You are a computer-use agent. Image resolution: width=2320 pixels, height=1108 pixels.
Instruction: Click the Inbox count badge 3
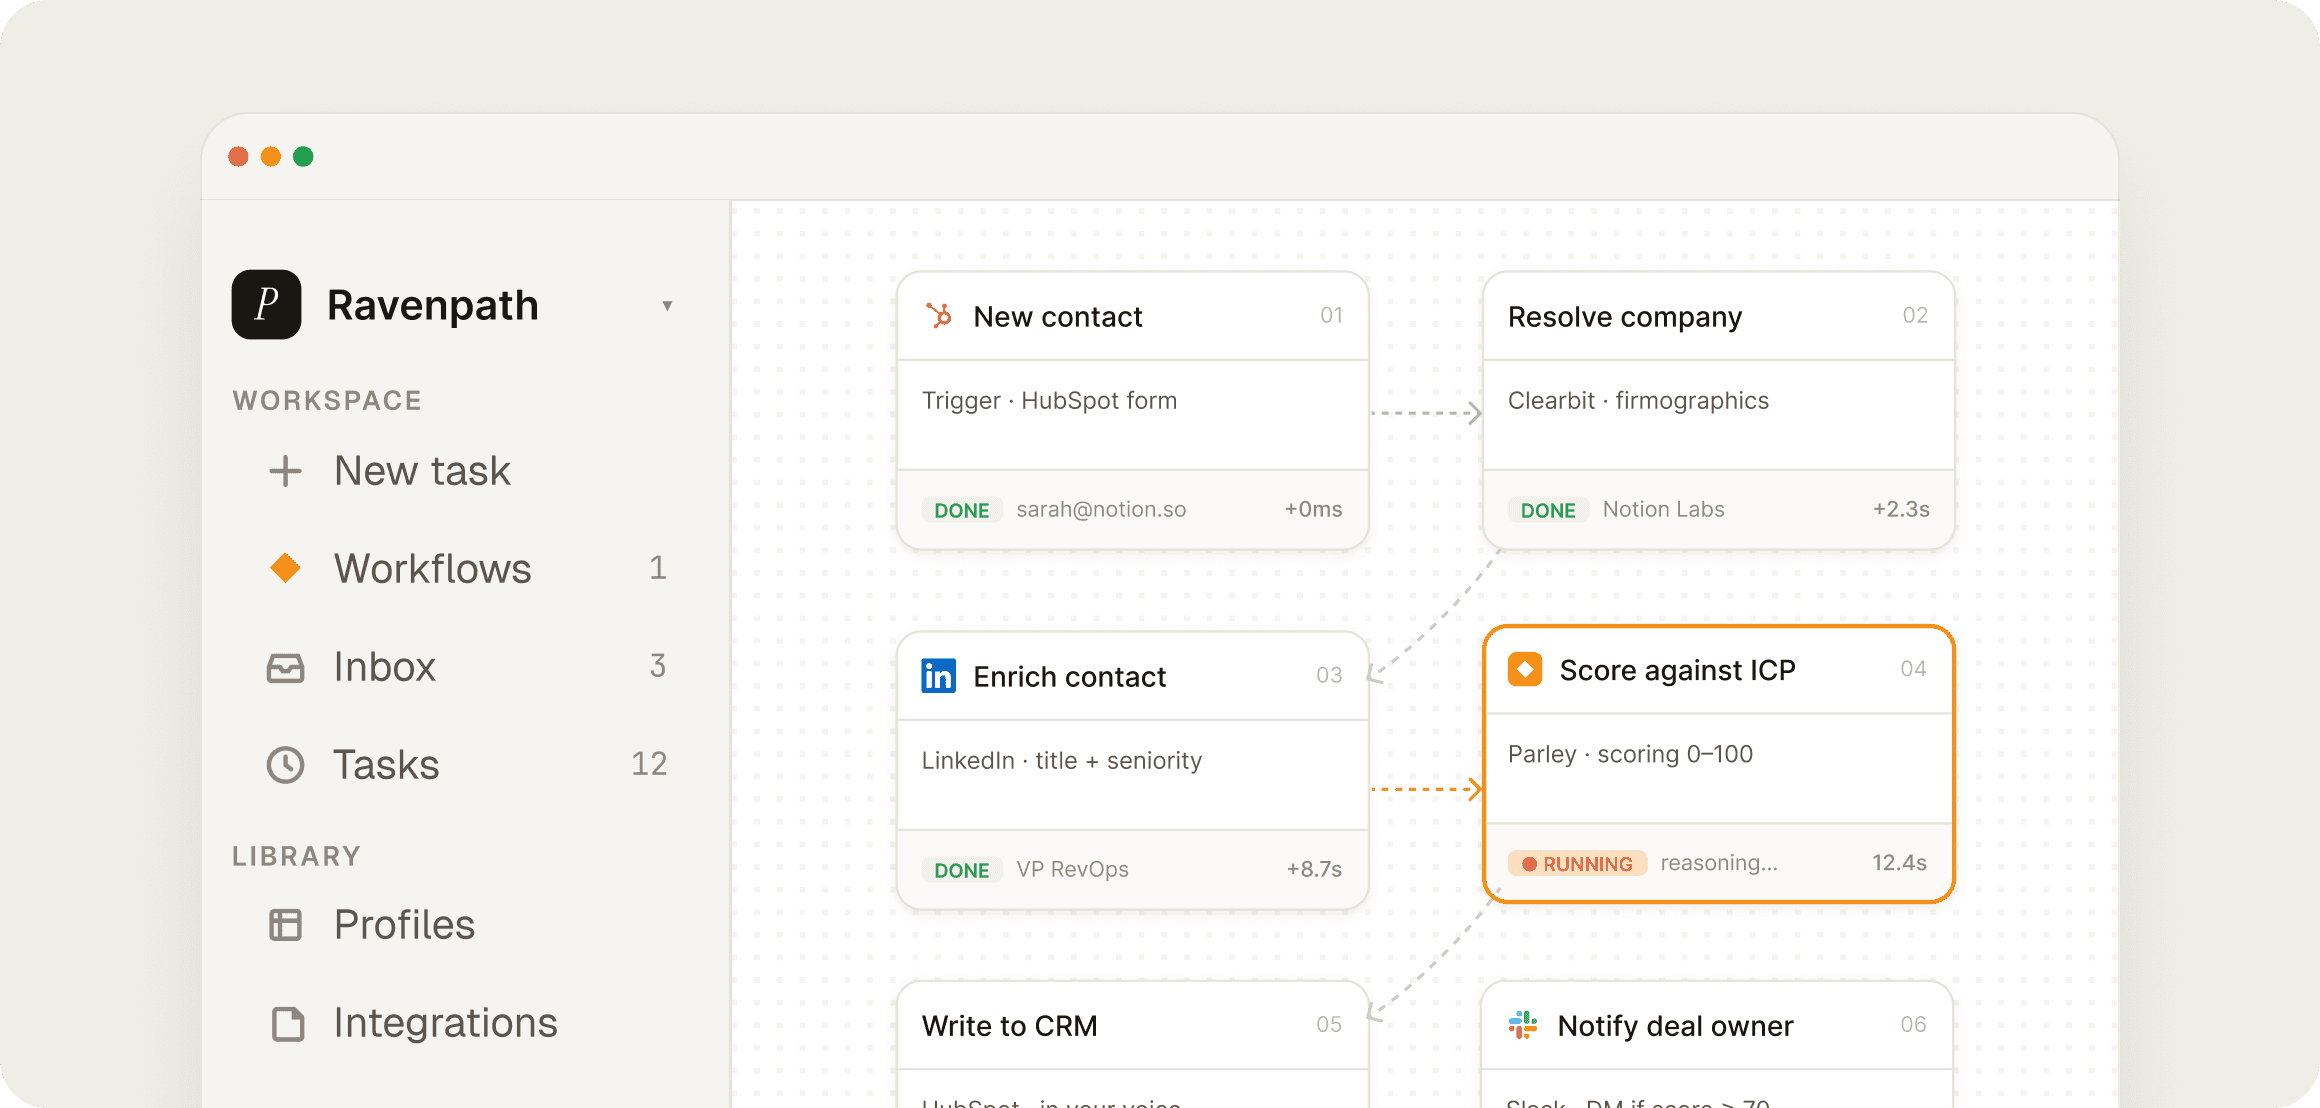pyautogui.click(x=657, y=666)
